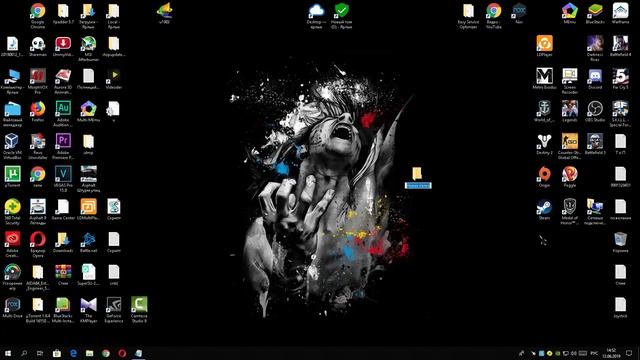Open the Action Center notifications icon
640x360 pixels.
pos(629,353)
